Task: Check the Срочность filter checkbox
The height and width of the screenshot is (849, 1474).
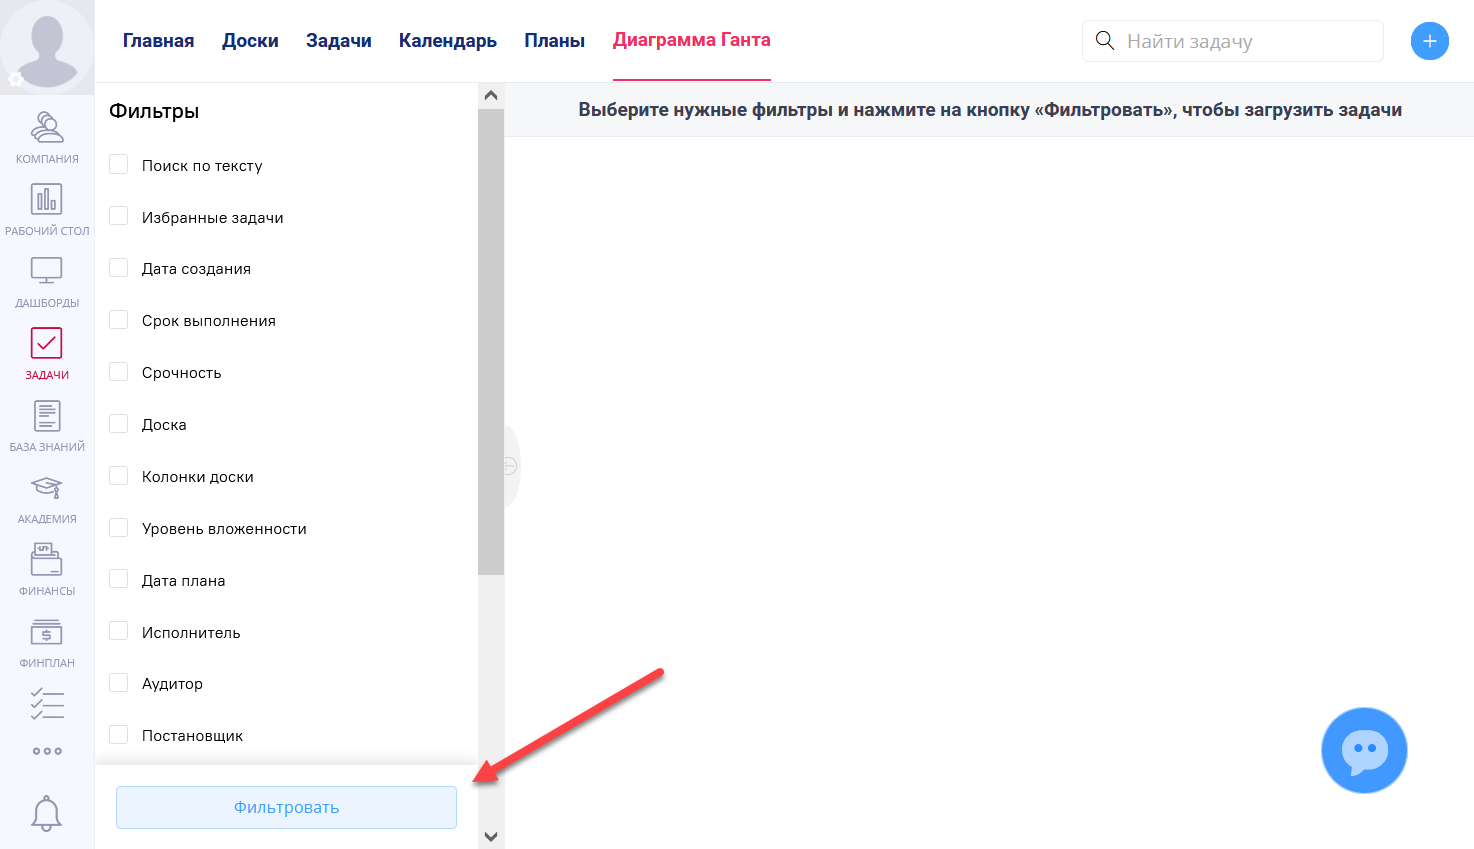Action: coord(119,372)
